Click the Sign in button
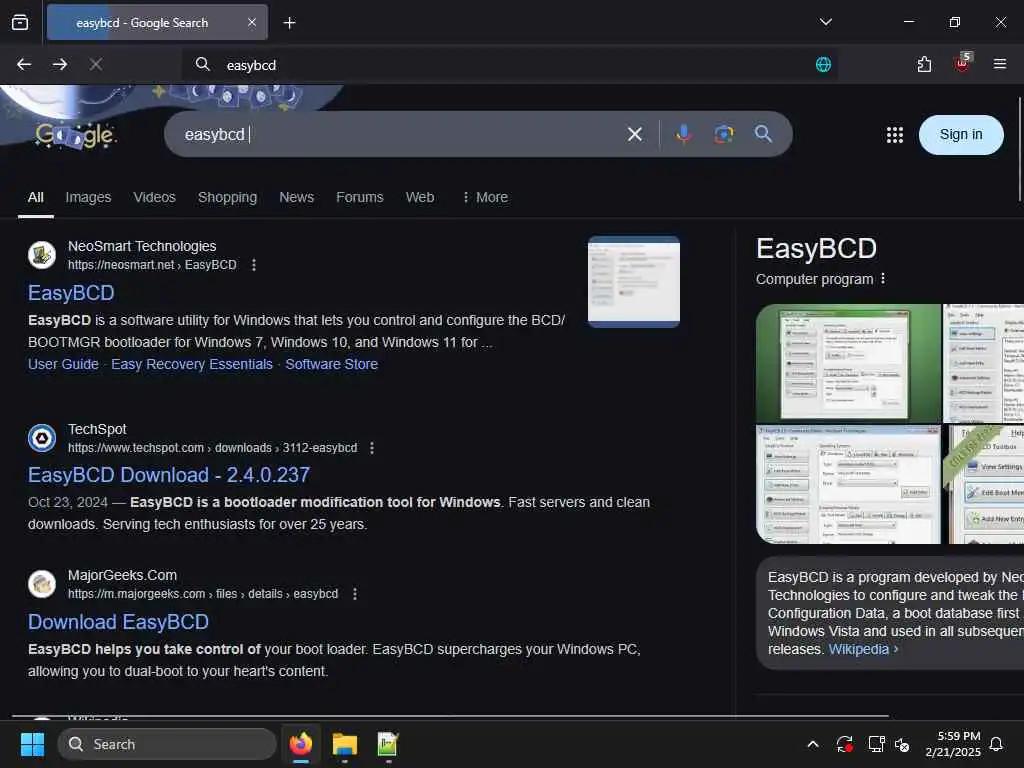The width and height of the screenshot is (1024, 768). (961, 135)
